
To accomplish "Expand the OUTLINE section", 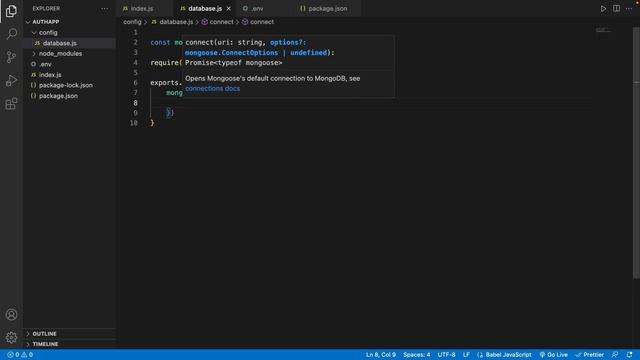I will (x=69, y=334).
